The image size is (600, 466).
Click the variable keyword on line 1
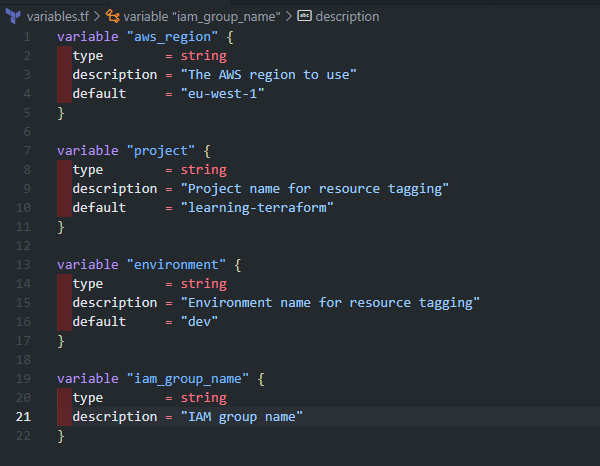click(x=88, y=37)
